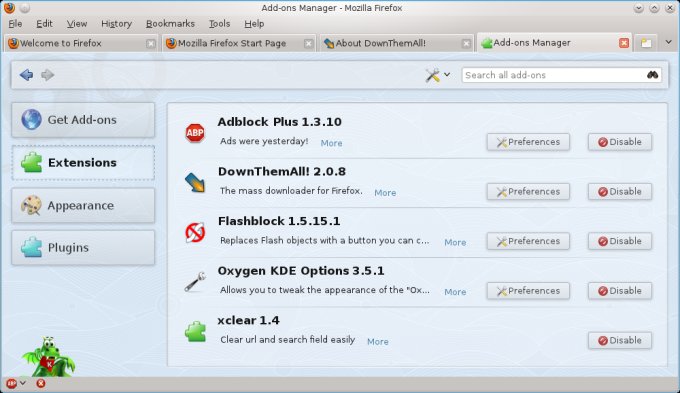Viewport: 680px width, 393px height.
Task: Click the Adblock Plus ABP extension icon
Action: click(195, 133)
